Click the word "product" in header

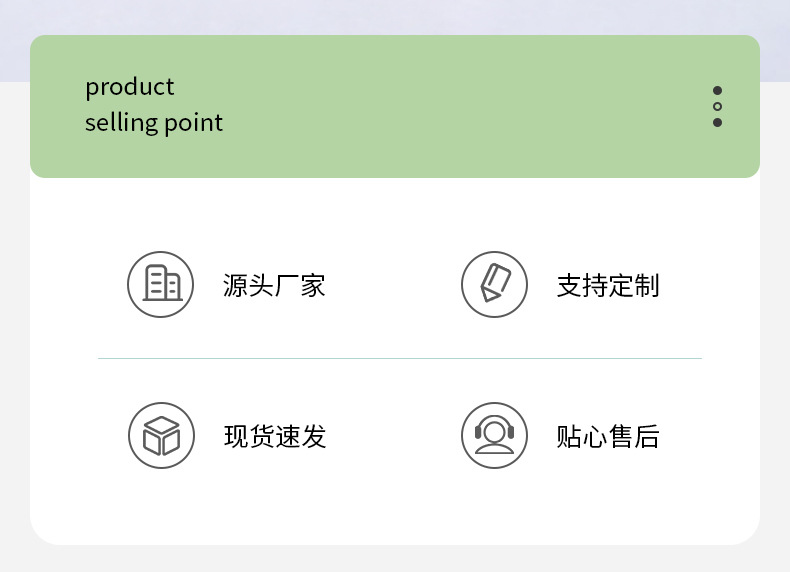click(x=129, y=87)
